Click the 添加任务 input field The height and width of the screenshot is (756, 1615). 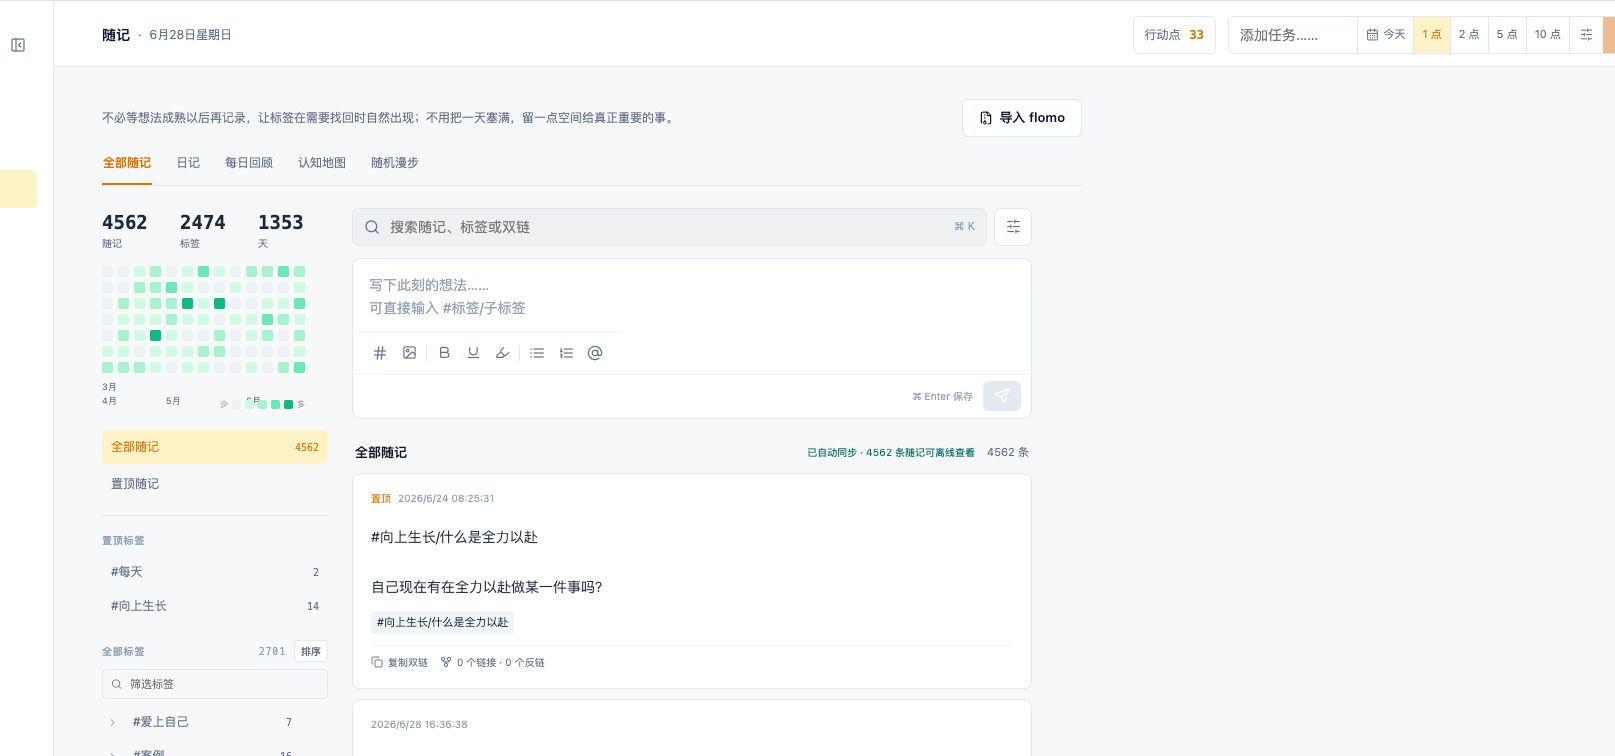(x=1292, y=34)
